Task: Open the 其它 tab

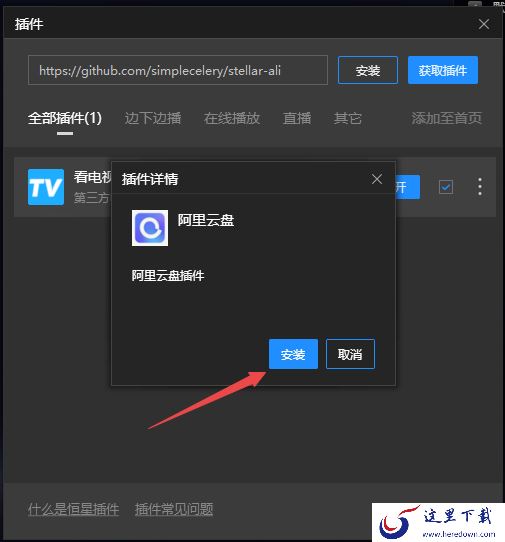Action: (347, 119)
